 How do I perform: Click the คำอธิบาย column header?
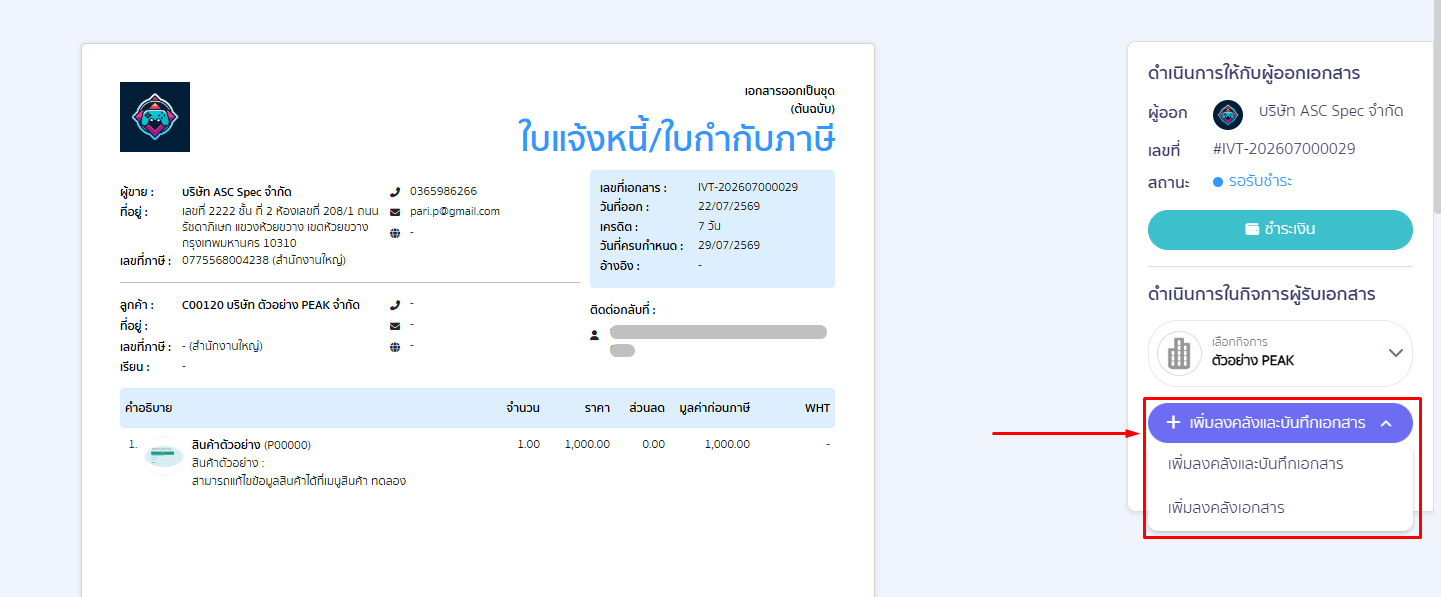[x=149, y=408]
